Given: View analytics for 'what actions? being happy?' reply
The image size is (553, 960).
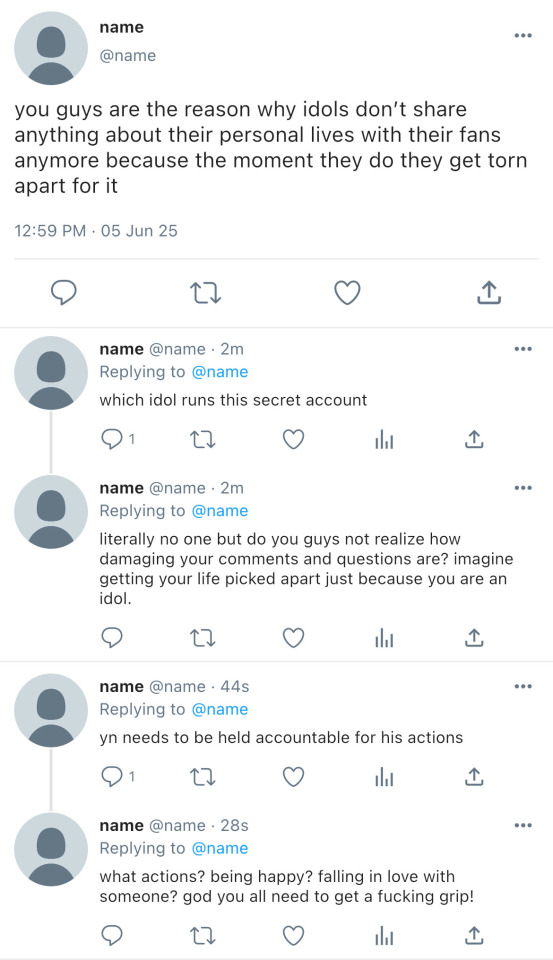Looking at the screenshot, I should [384, 936].
